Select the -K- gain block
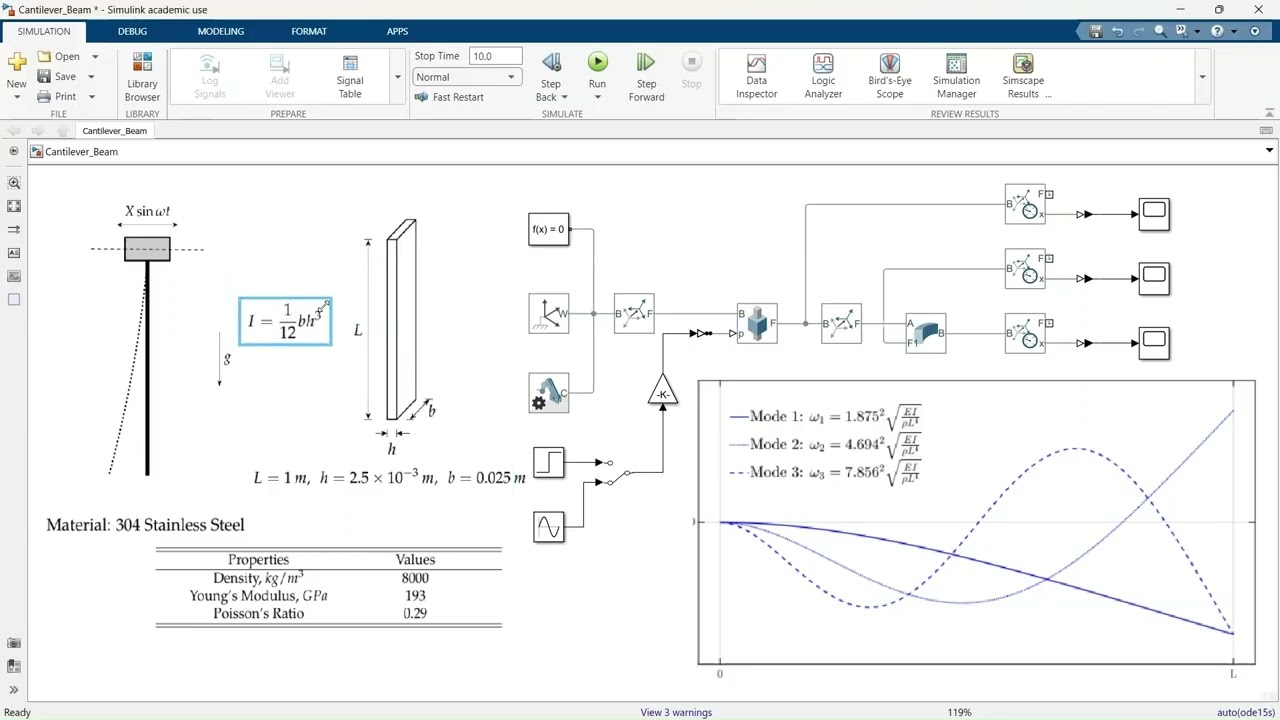Viewport: 1280px width, 720px height. pyautogui.click(x=662, y=391)
